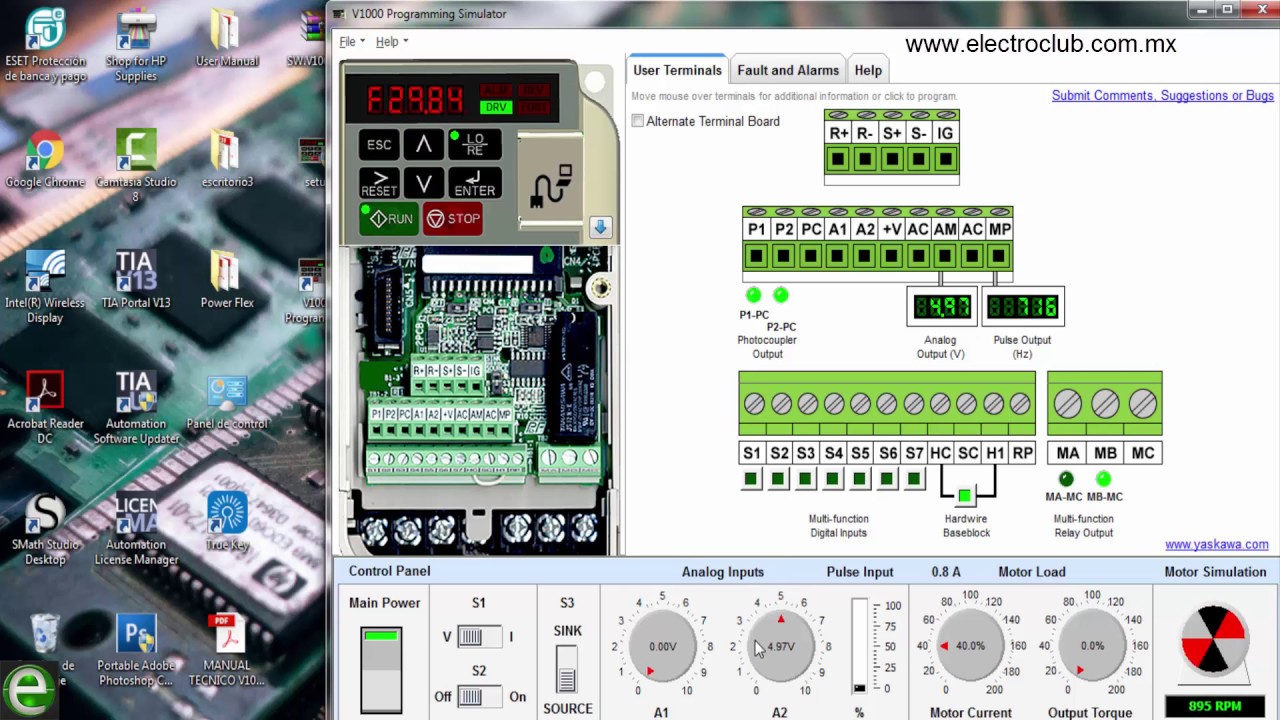
Task: Toggle the green square under terminal S2
Action: (x=778, y=480)
